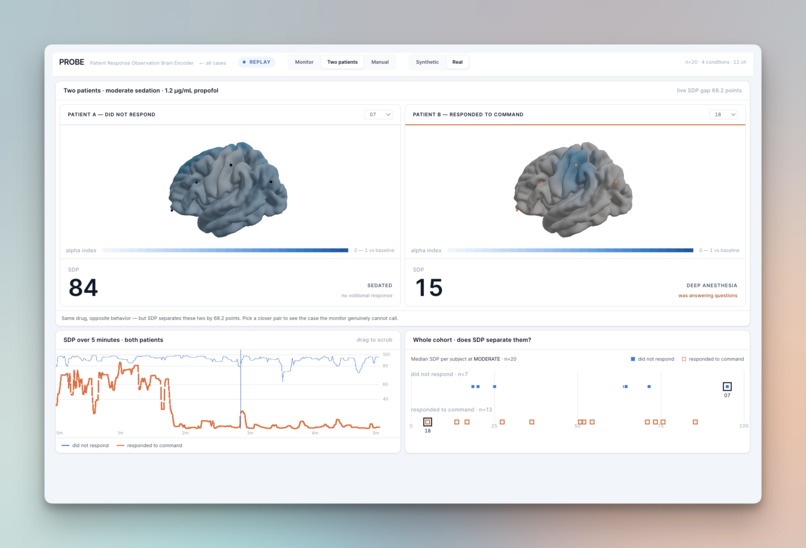Click the 'responded to command' timeline legend entry

click(x=150, y=446)
